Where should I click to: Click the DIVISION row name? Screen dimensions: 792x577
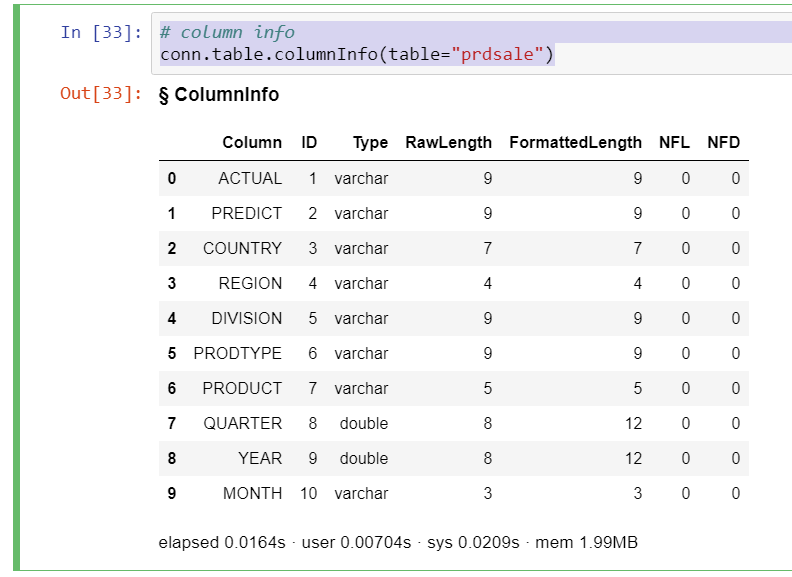(x=246, y=318)
